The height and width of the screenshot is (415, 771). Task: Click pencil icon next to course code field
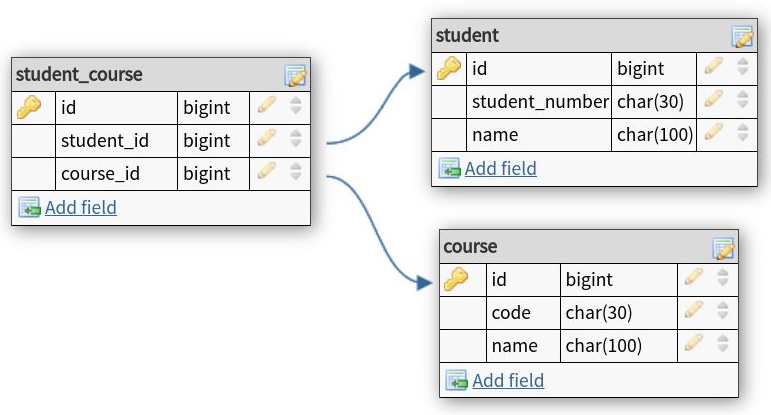[694, 311]
